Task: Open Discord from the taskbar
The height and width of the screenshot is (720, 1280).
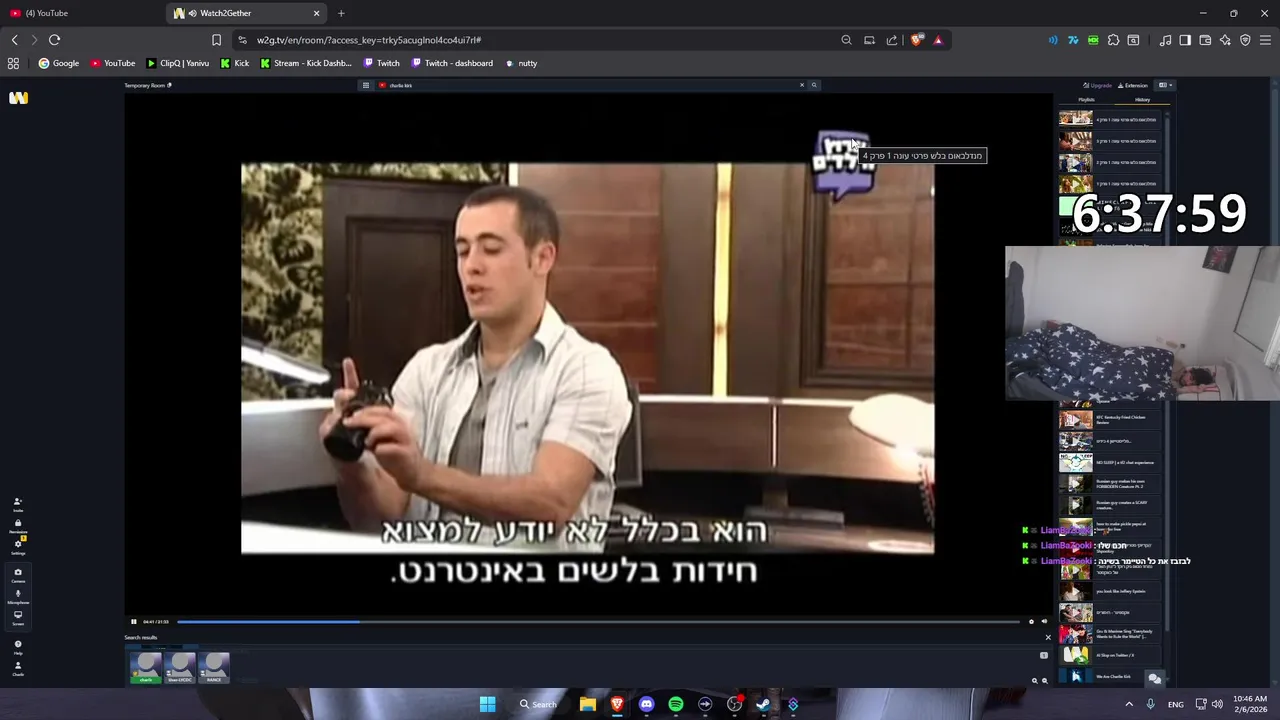Action: click(x=646, y=704)
